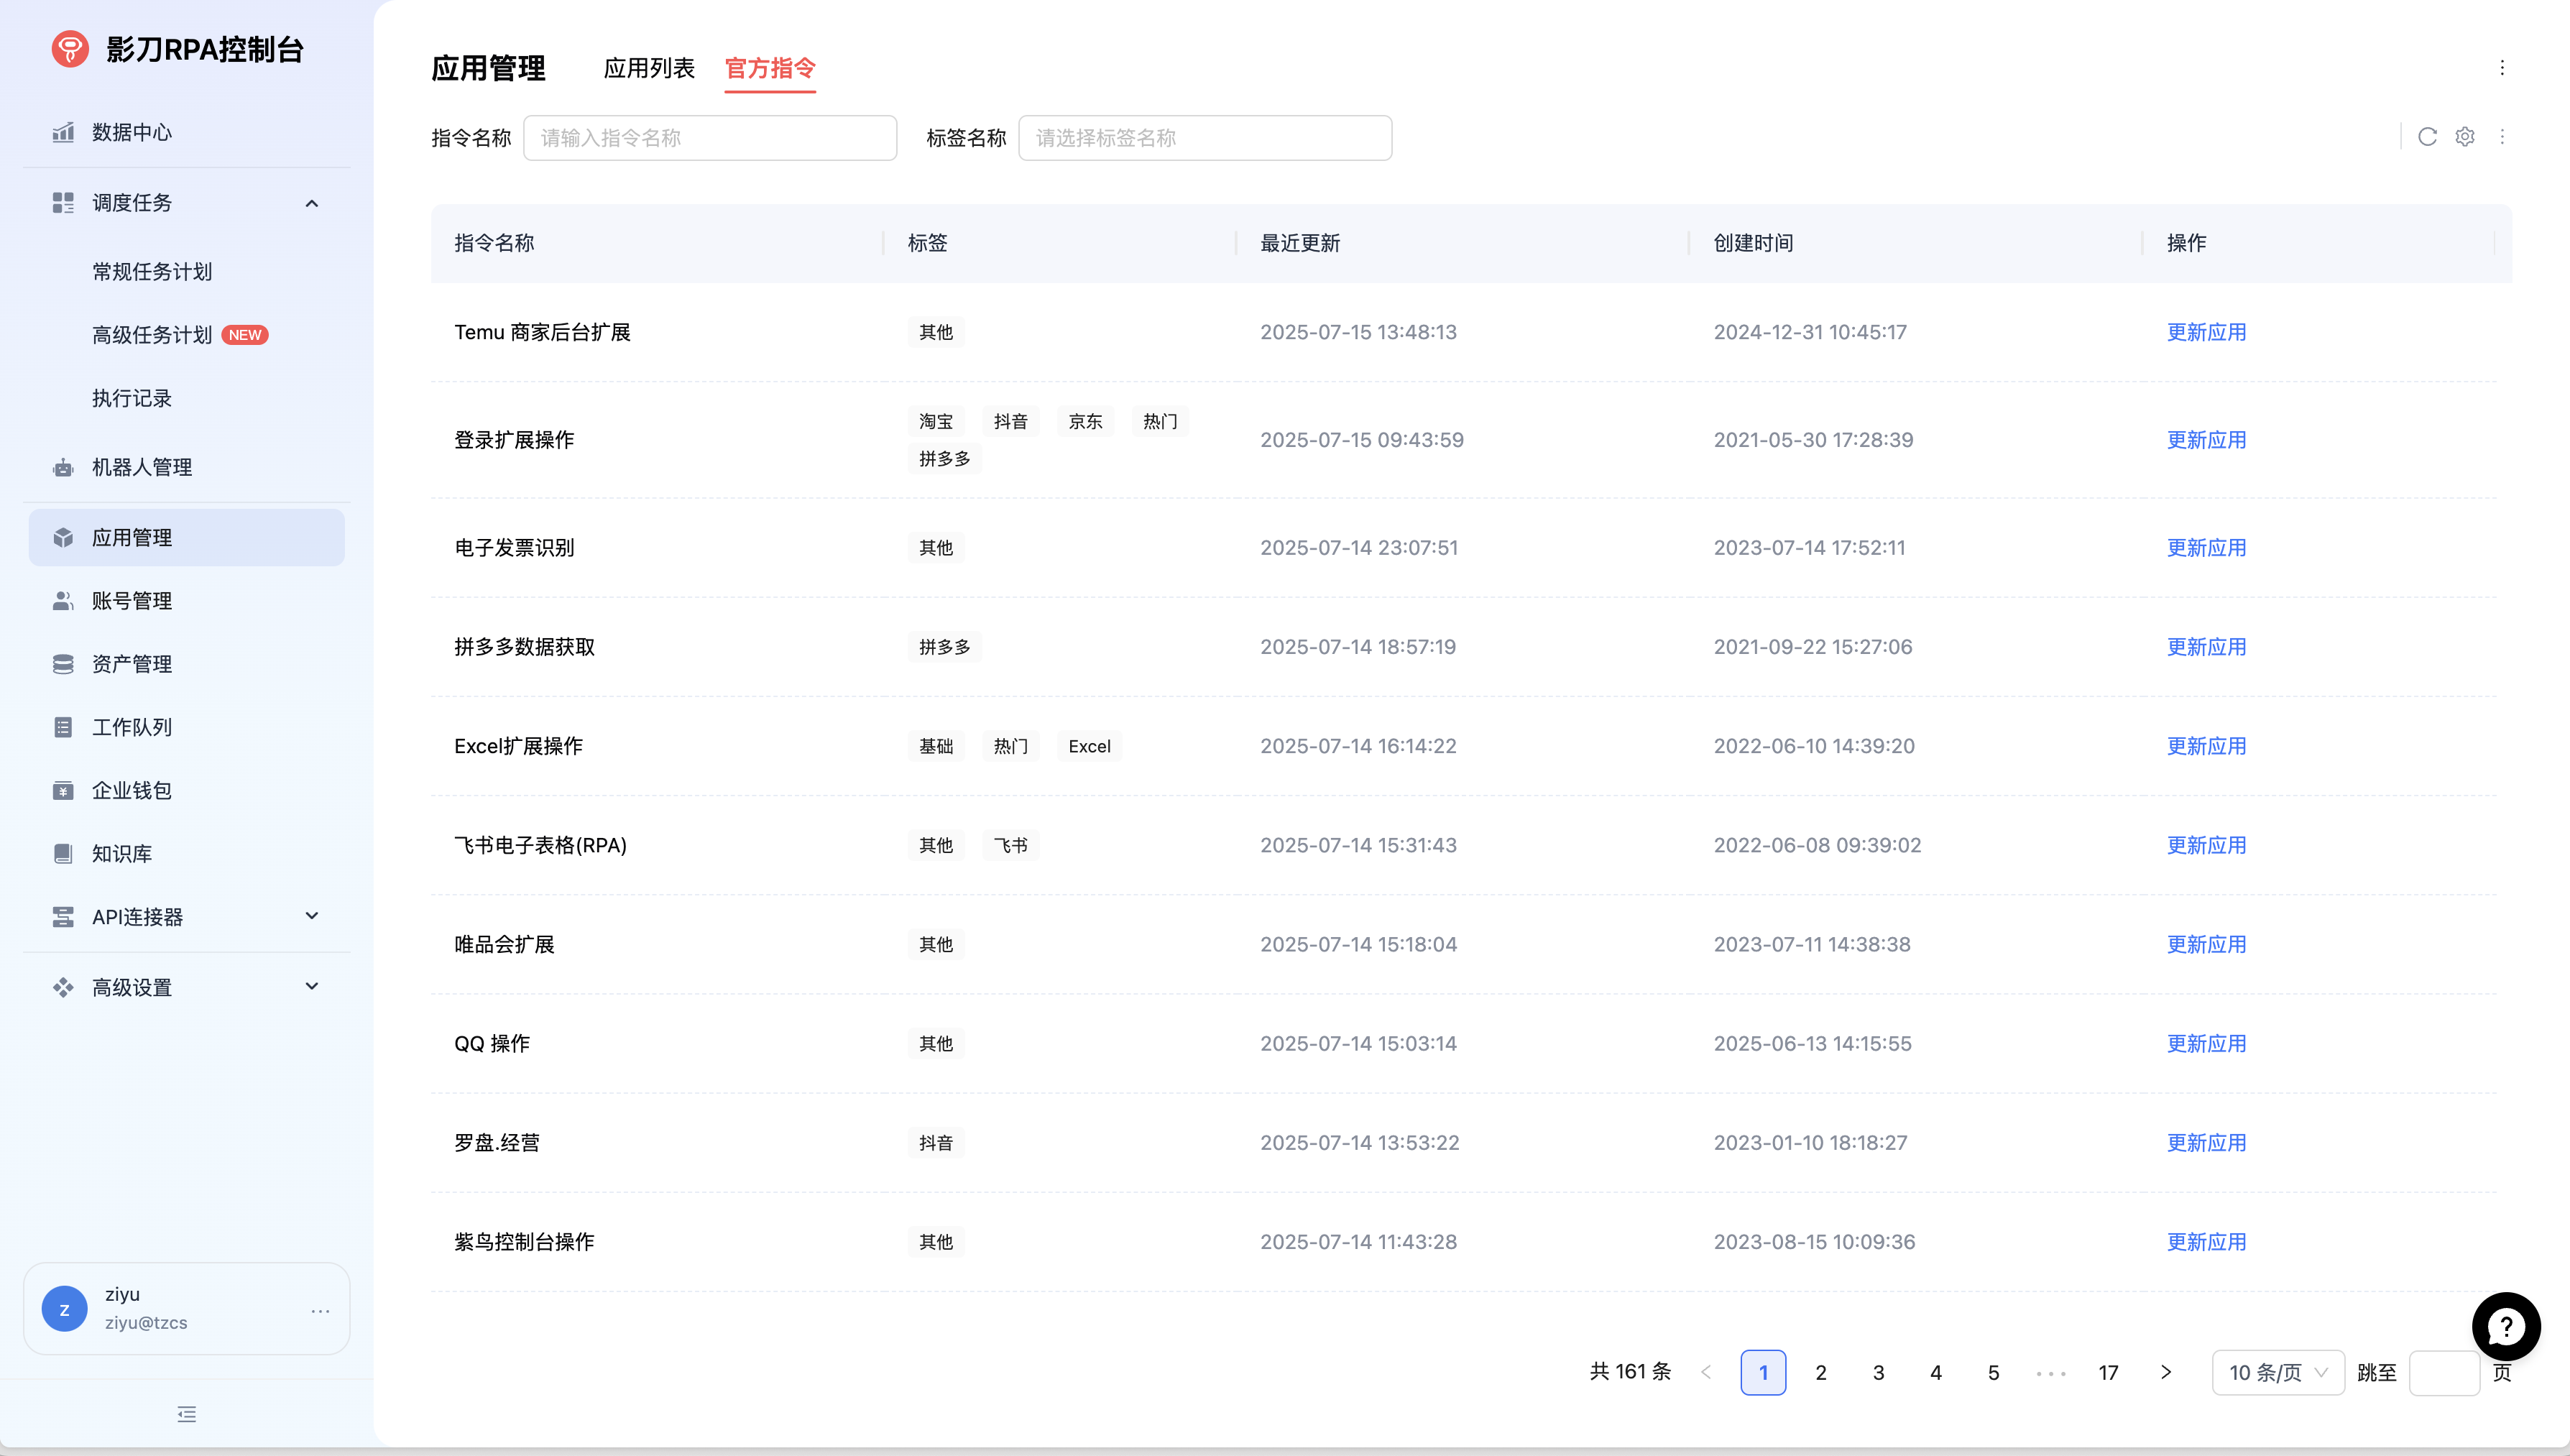Screen dimensions: 2570x1456
Task: Expand the 高级设置 menu group
Action: coord(312,987)
